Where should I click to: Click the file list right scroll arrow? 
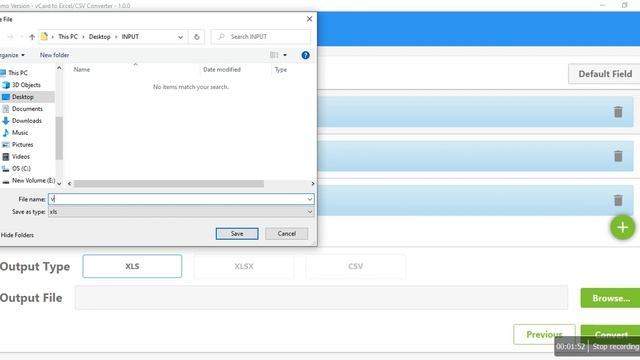313,184
